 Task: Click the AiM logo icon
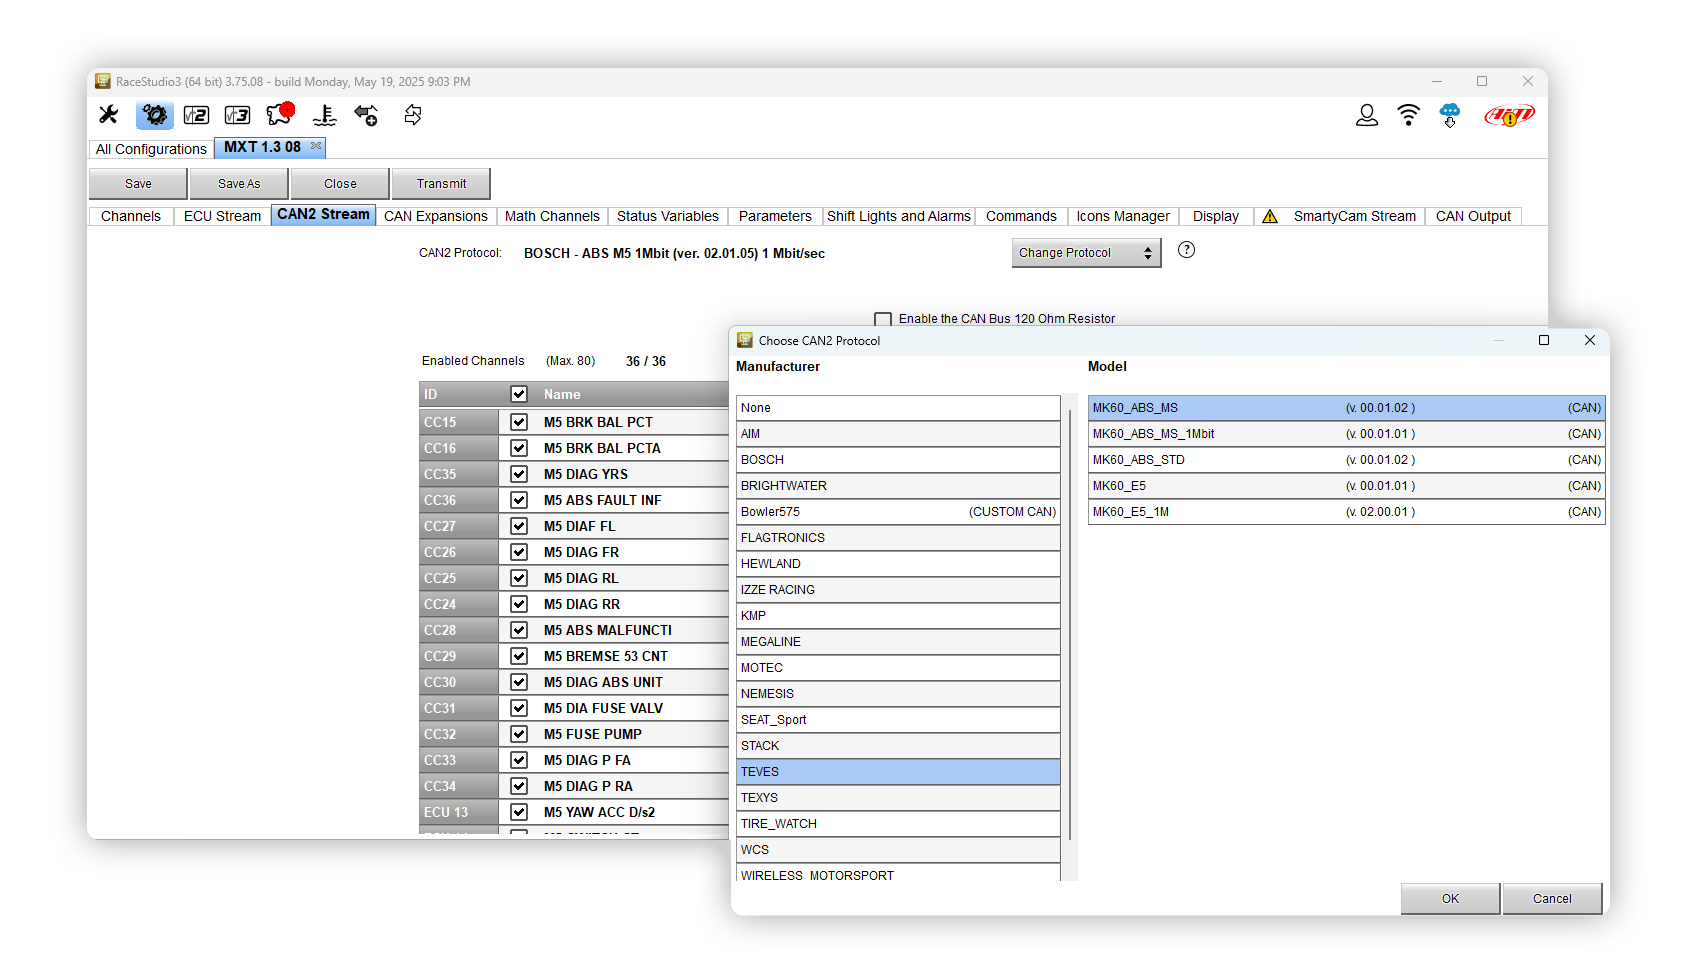(x=1509, y=116)
